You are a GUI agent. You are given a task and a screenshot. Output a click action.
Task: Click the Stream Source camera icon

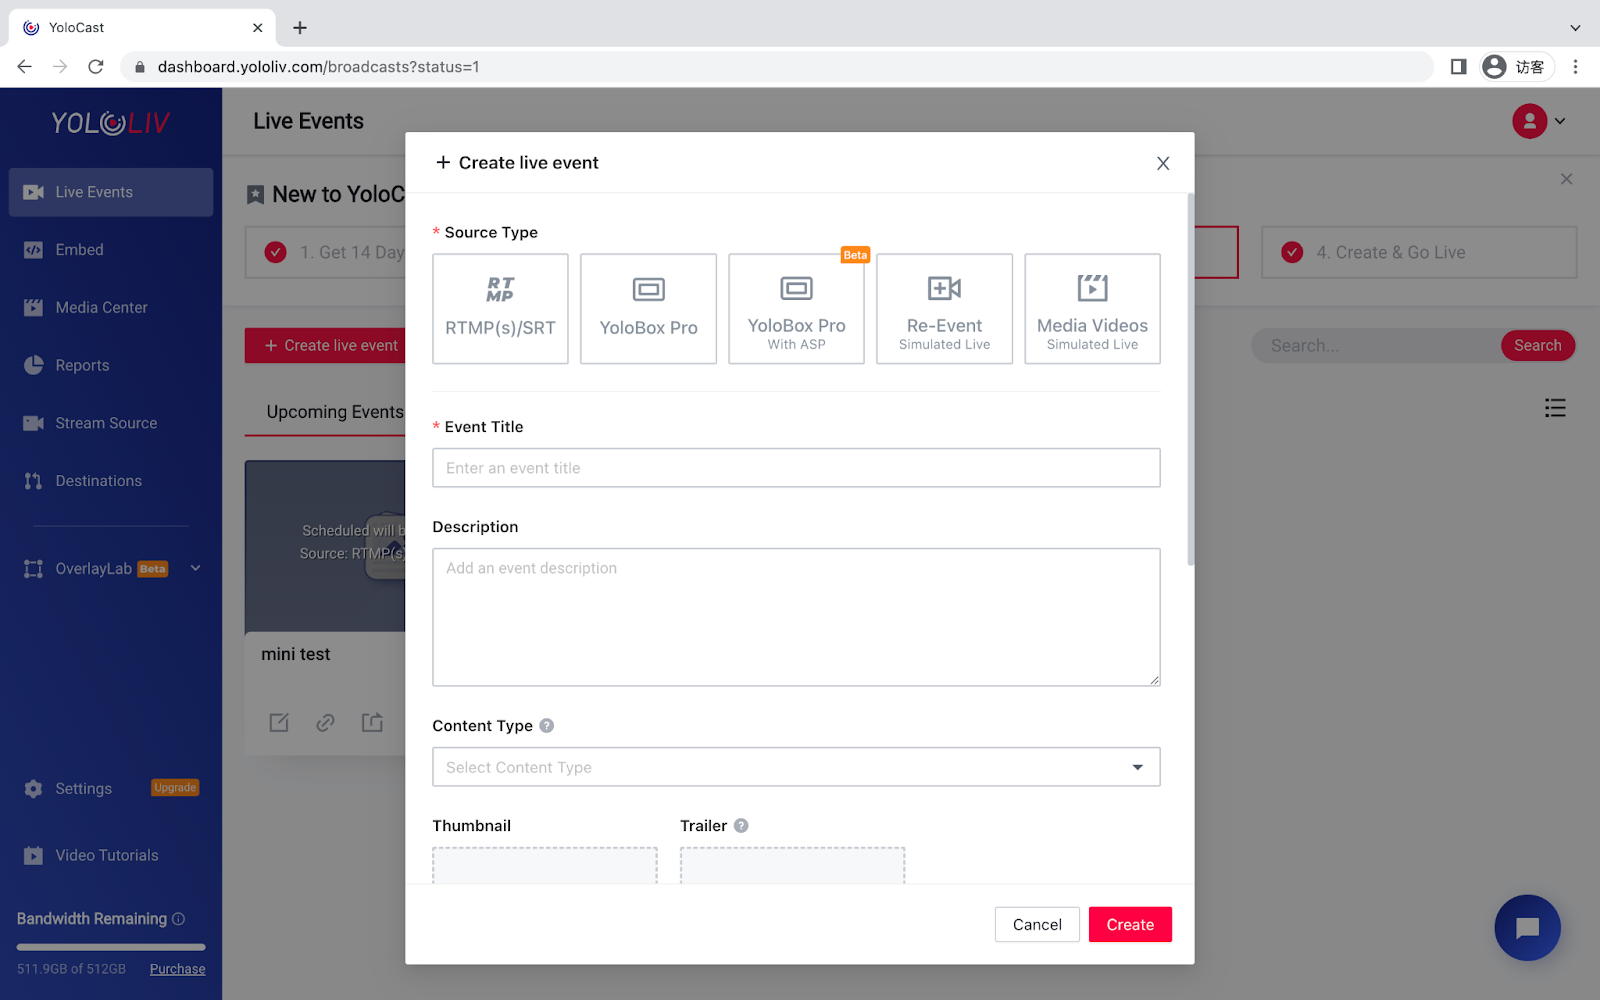34,423
